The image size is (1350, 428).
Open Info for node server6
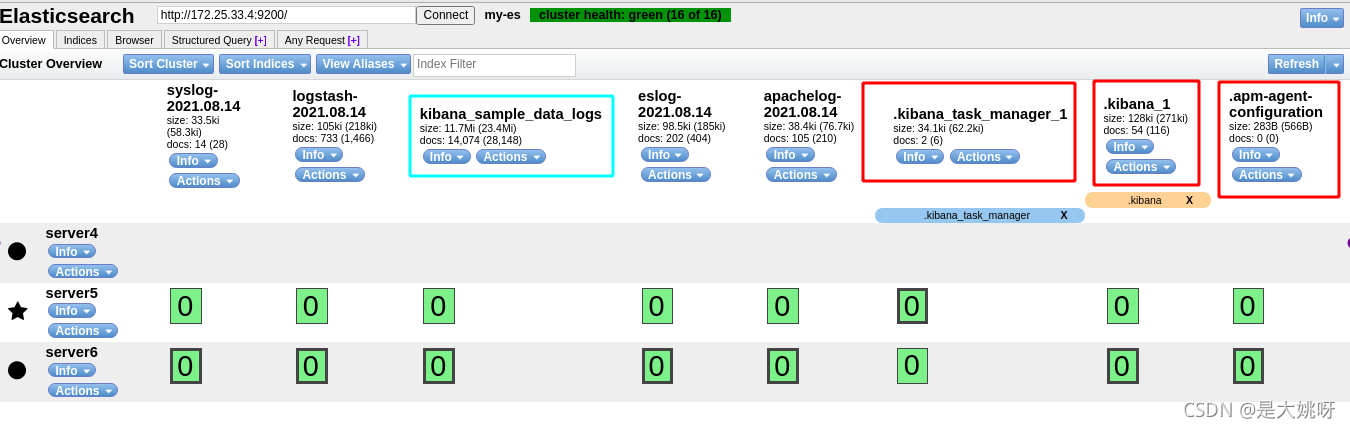[x=72, y=371]
